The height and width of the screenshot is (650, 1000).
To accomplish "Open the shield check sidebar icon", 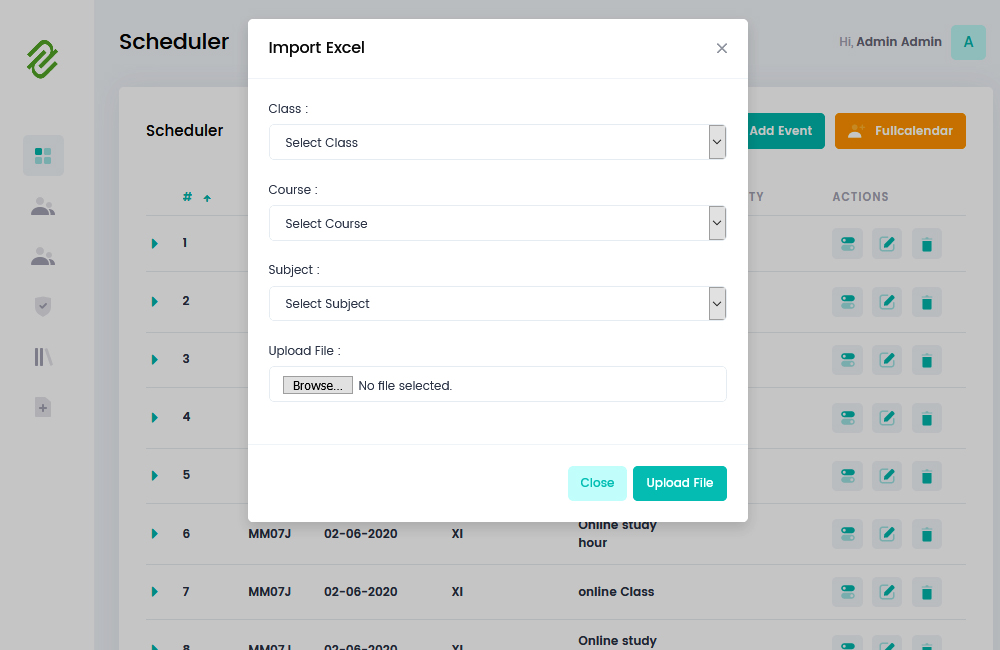I will tap(43, 306).
